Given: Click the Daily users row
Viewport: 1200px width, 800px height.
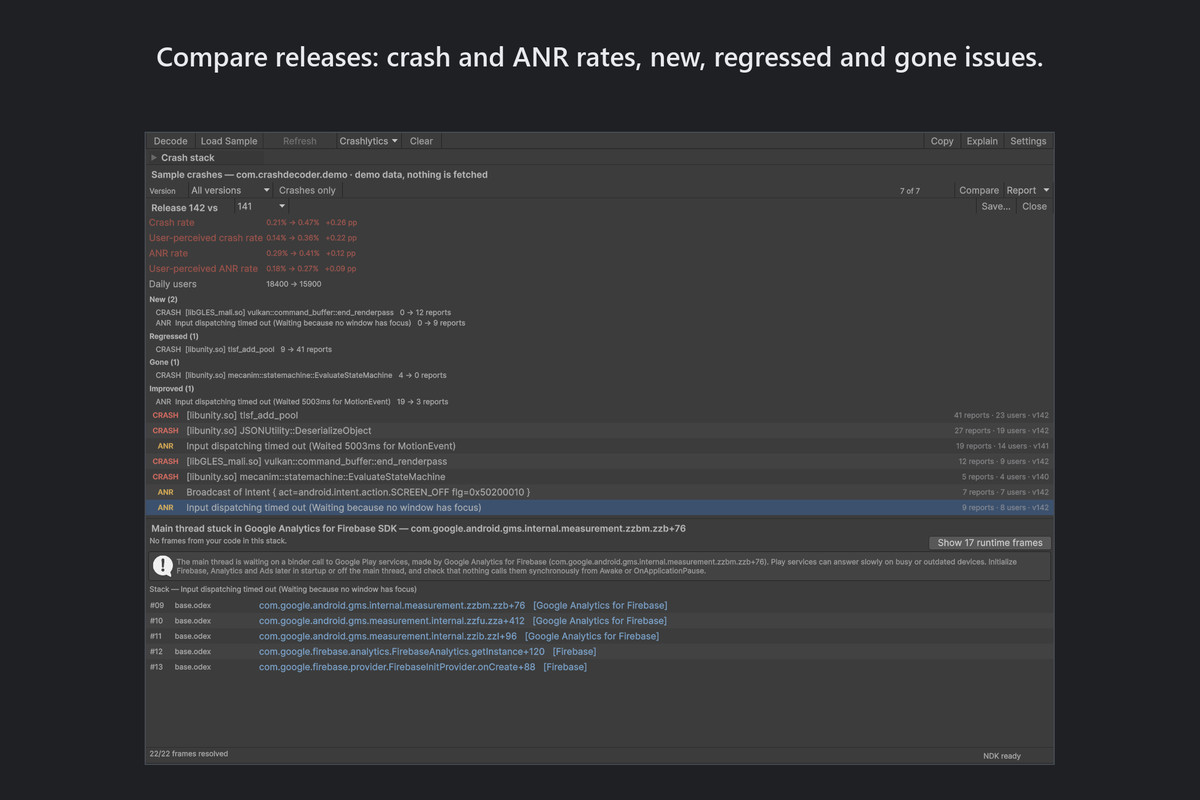Looking at the screenshot, I should 235,284.
